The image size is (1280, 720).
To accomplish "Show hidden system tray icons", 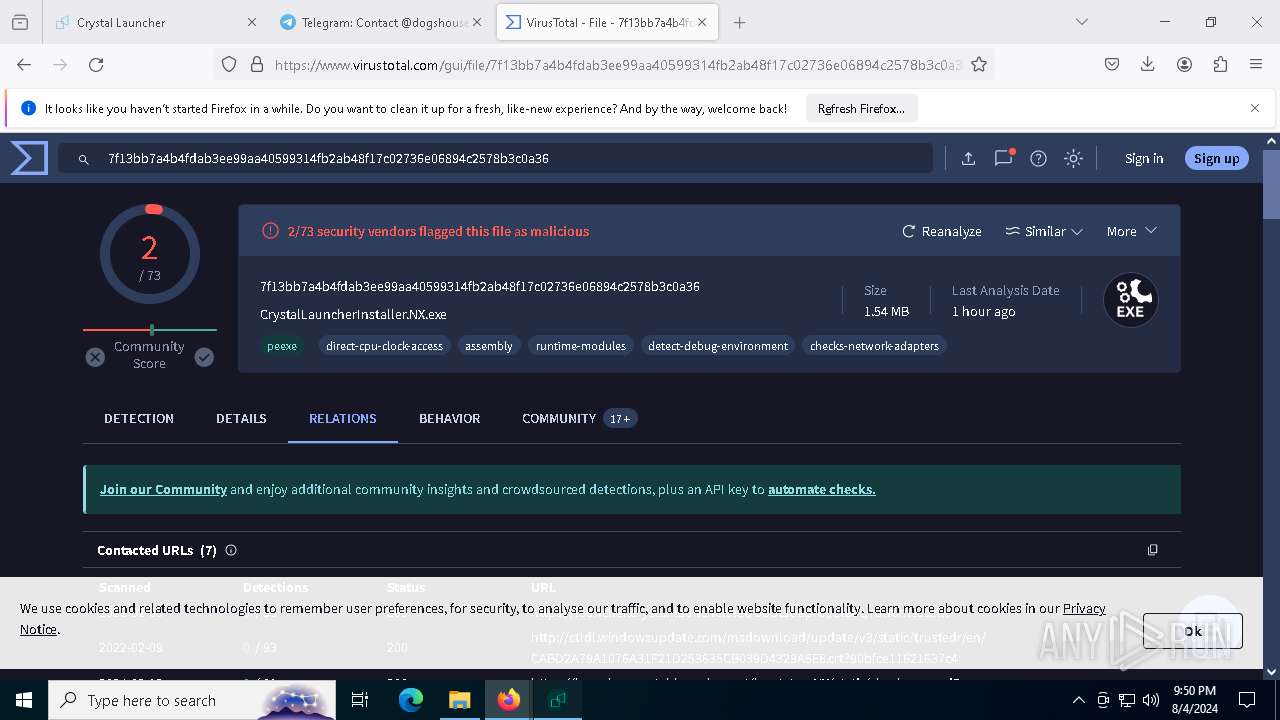I will pos(1078,700).
